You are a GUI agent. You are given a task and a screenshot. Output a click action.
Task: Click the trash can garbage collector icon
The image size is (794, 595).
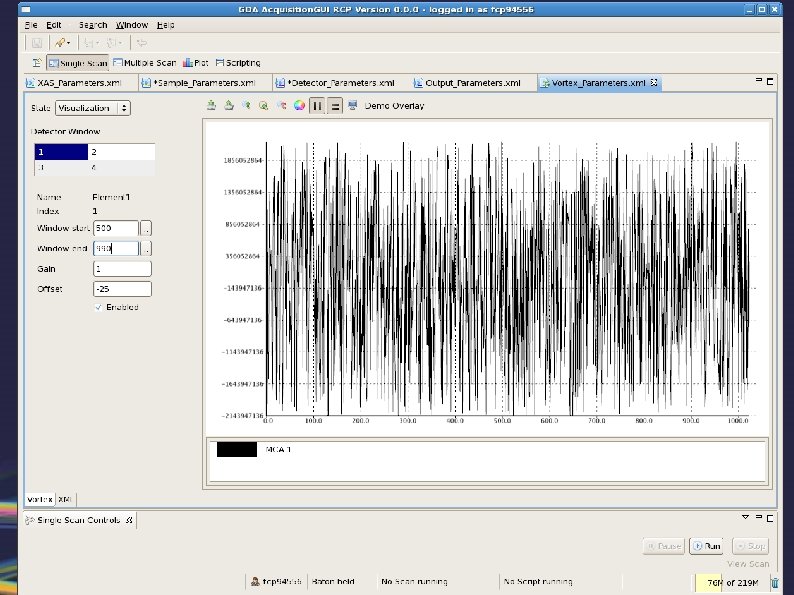774,582
